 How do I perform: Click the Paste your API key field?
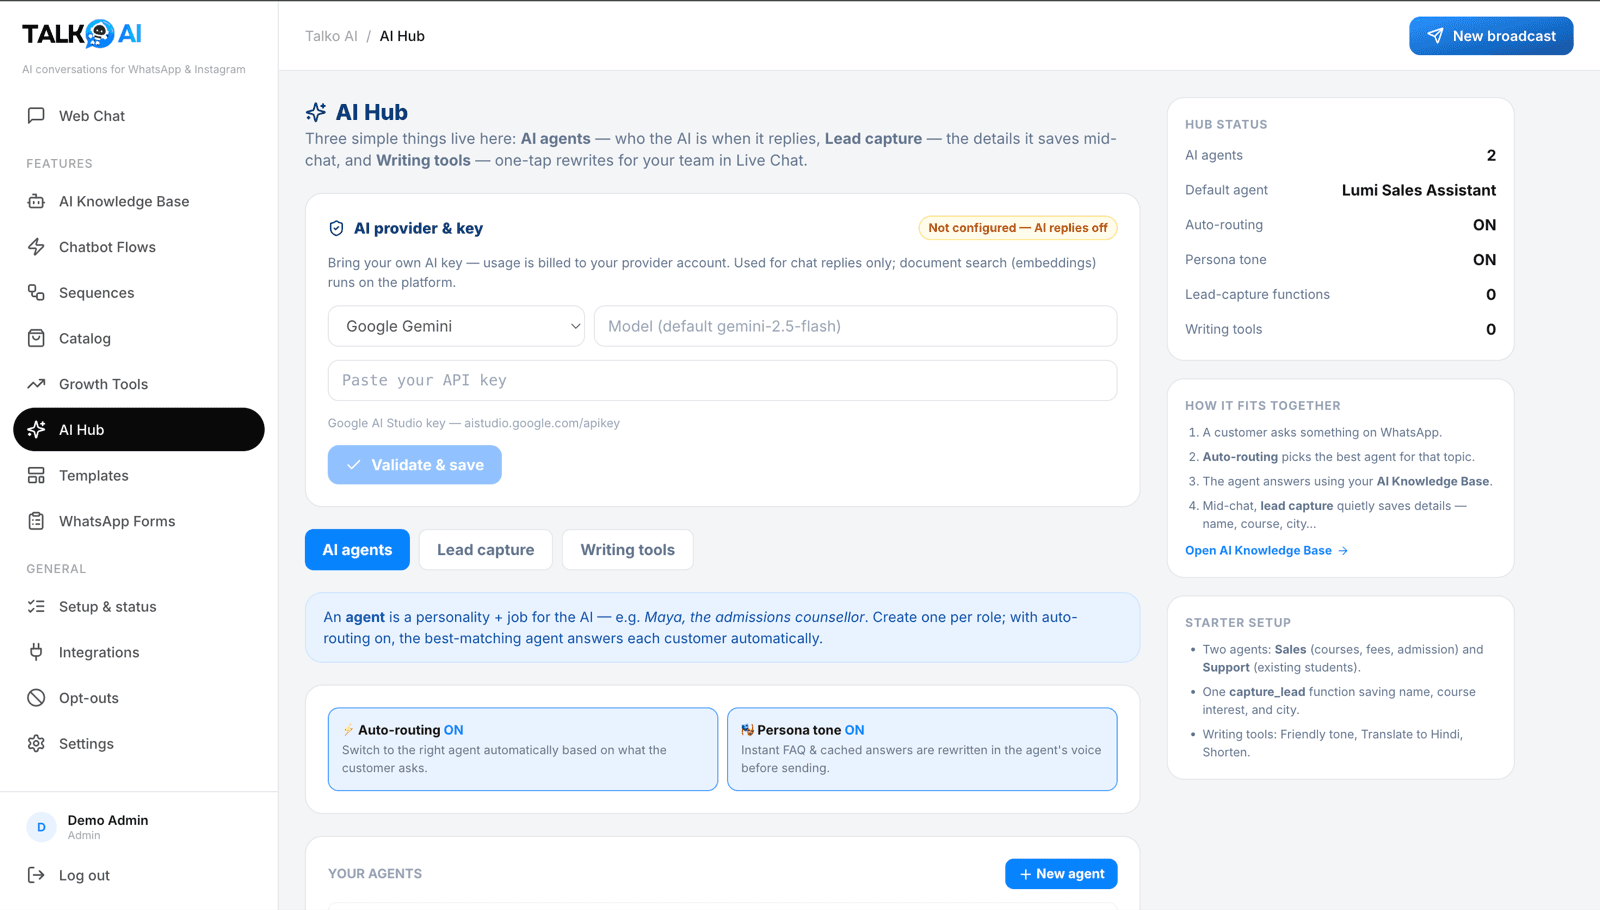(x=722, y=380)
